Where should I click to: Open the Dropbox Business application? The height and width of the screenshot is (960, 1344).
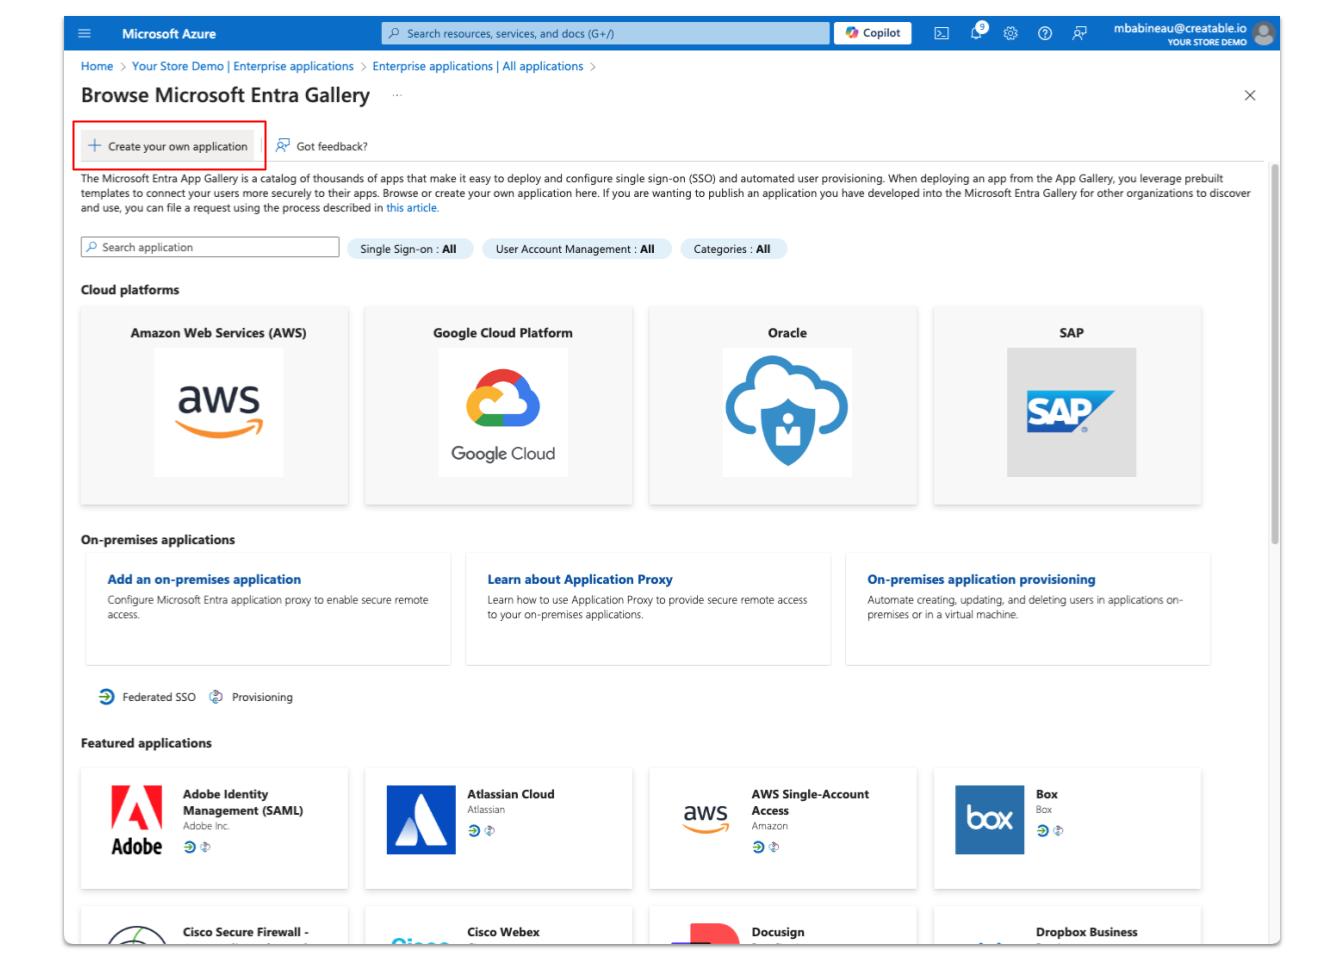tap(1087, 932)
